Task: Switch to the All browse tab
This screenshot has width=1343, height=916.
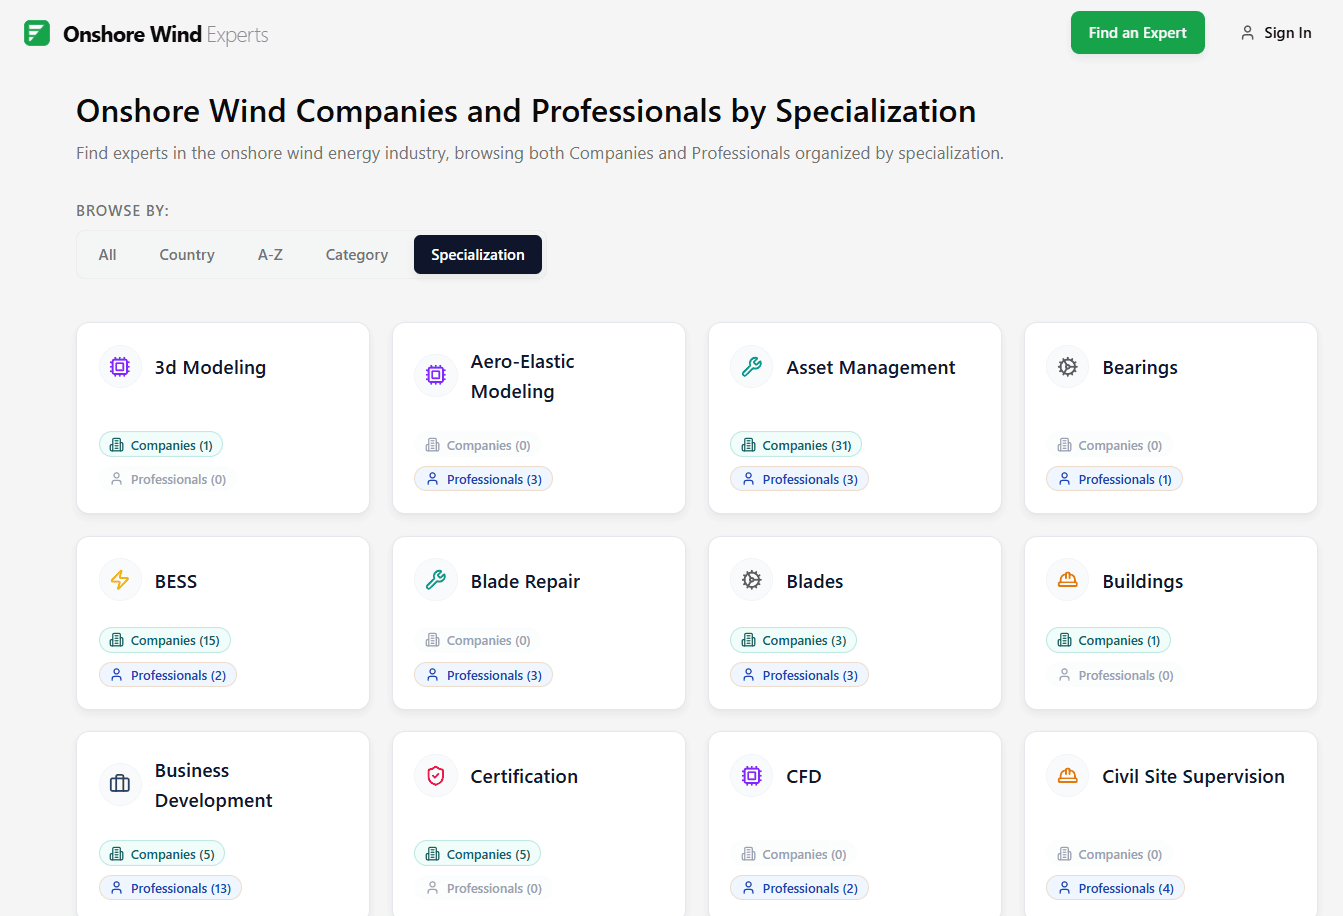Action: point(108,255)
